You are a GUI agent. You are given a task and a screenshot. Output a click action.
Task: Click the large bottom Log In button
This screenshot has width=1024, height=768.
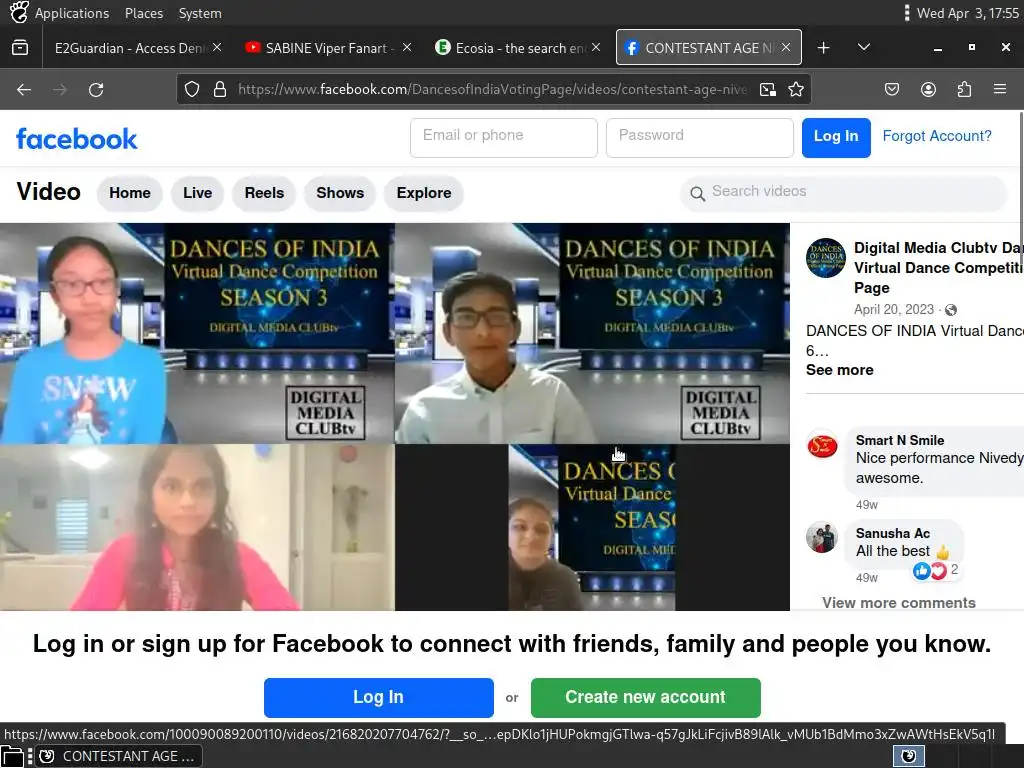[x=379, y=697]
